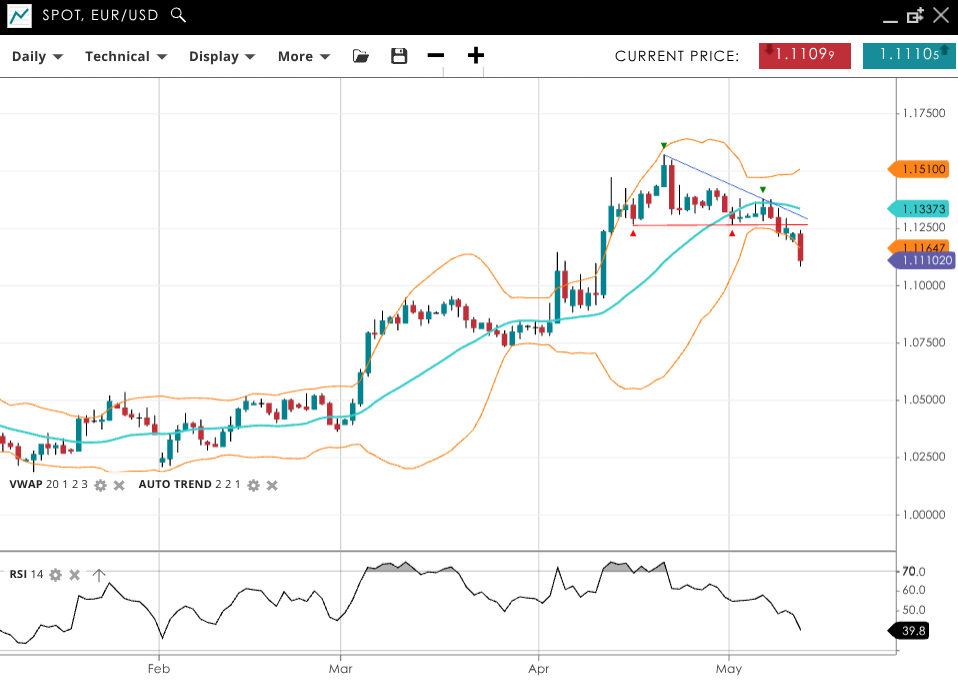Zoom out with the minus icon

tap(436, 56)
